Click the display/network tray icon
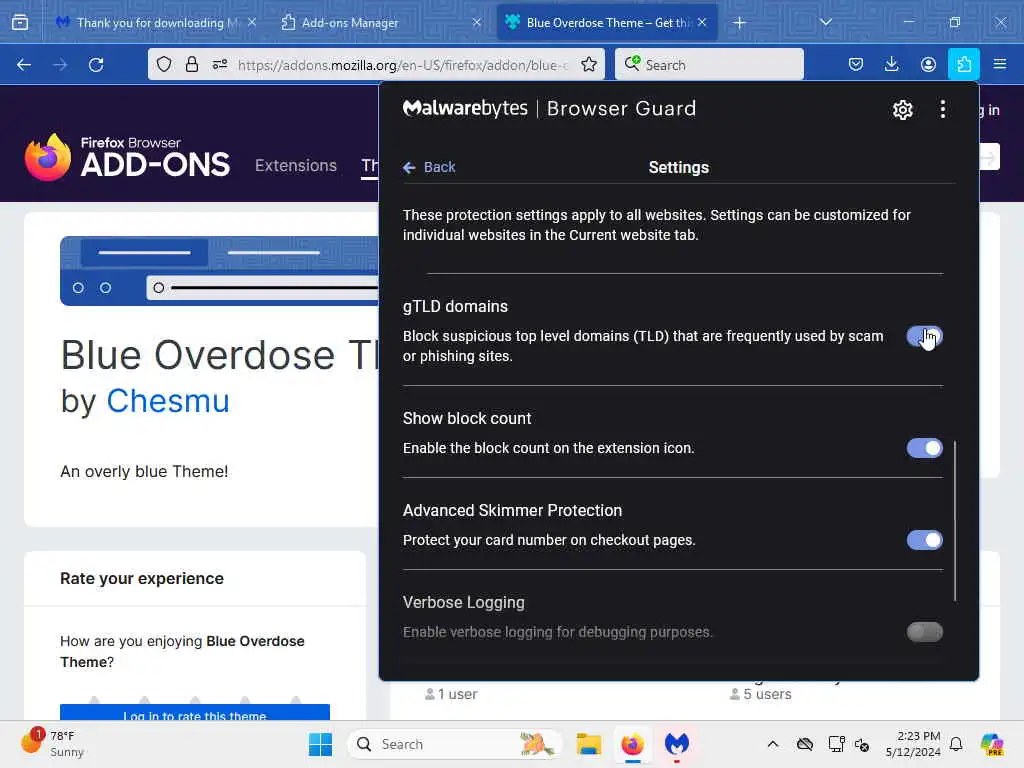The height and width of the screenshot is (768, 1024). coord(835,744)
